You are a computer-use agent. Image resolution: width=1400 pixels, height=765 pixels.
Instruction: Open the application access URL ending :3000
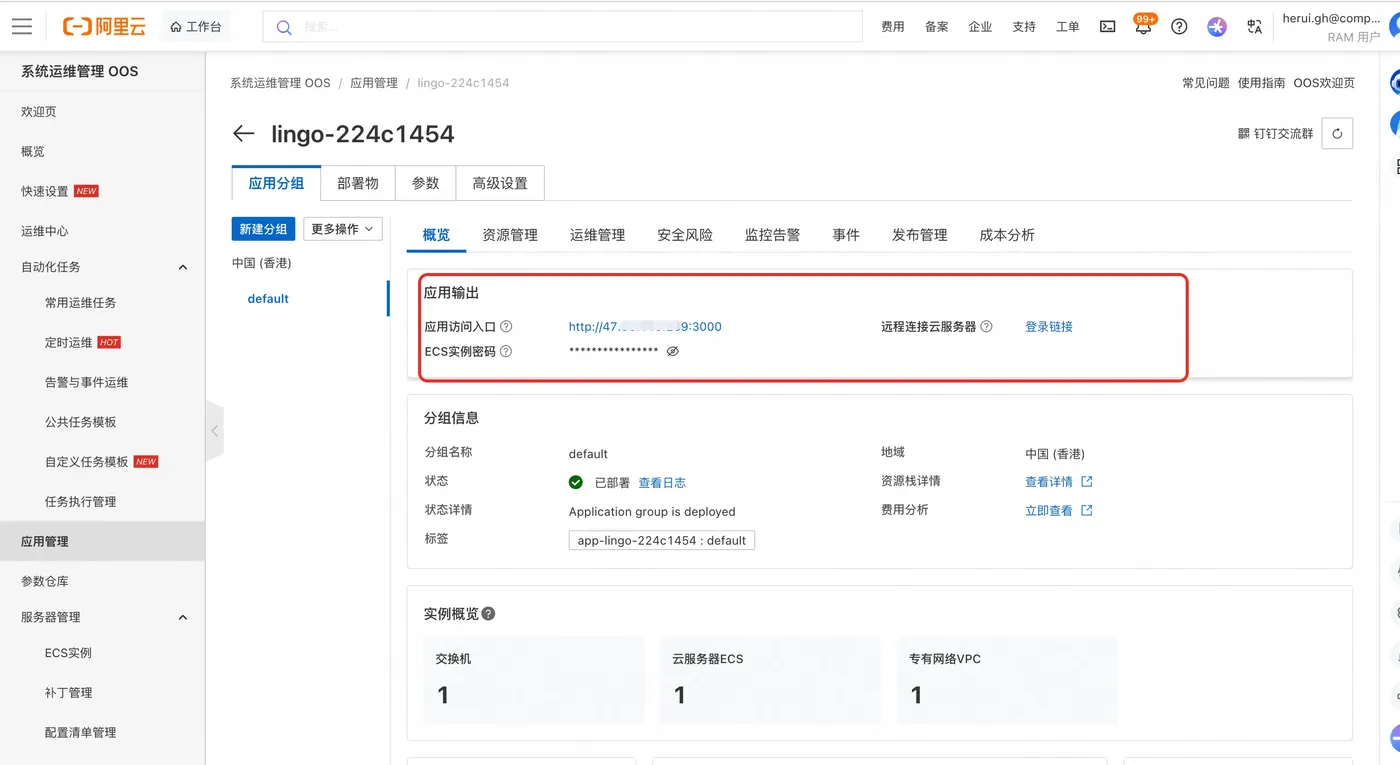[x=645, y=327]
